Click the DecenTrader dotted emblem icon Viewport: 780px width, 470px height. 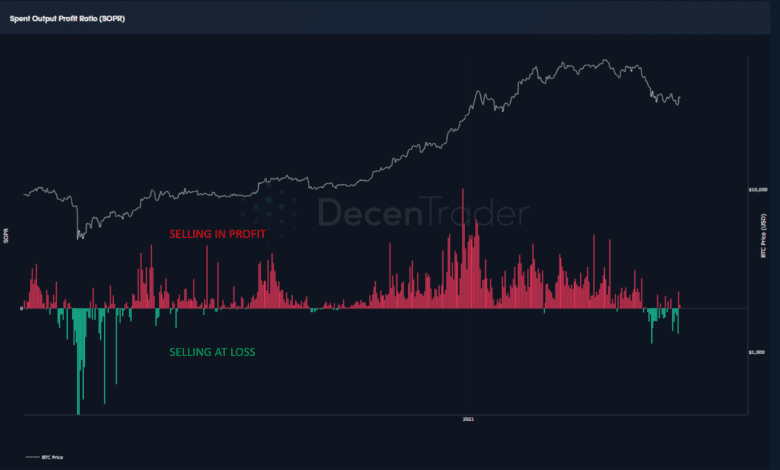pyautogui.click(x=269, y=207)
